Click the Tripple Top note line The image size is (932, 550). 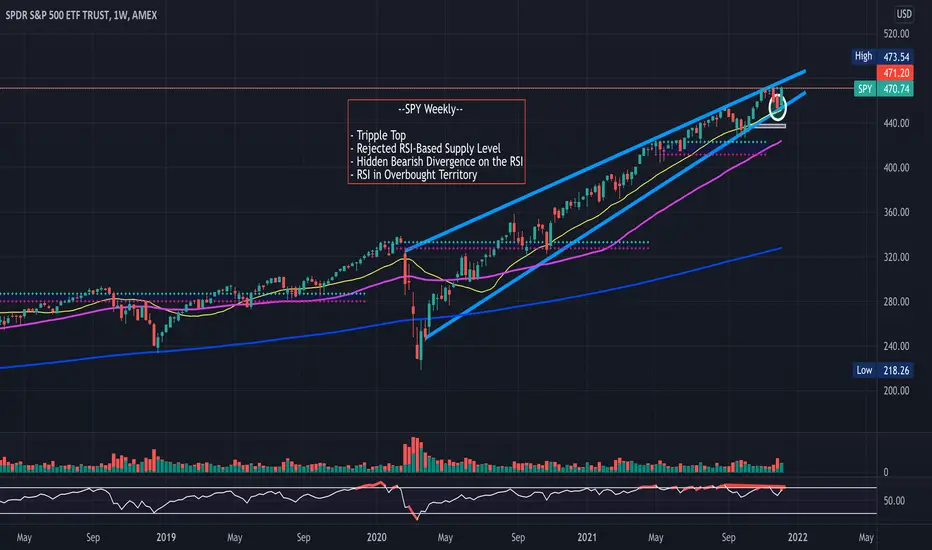tap(378, 135)
